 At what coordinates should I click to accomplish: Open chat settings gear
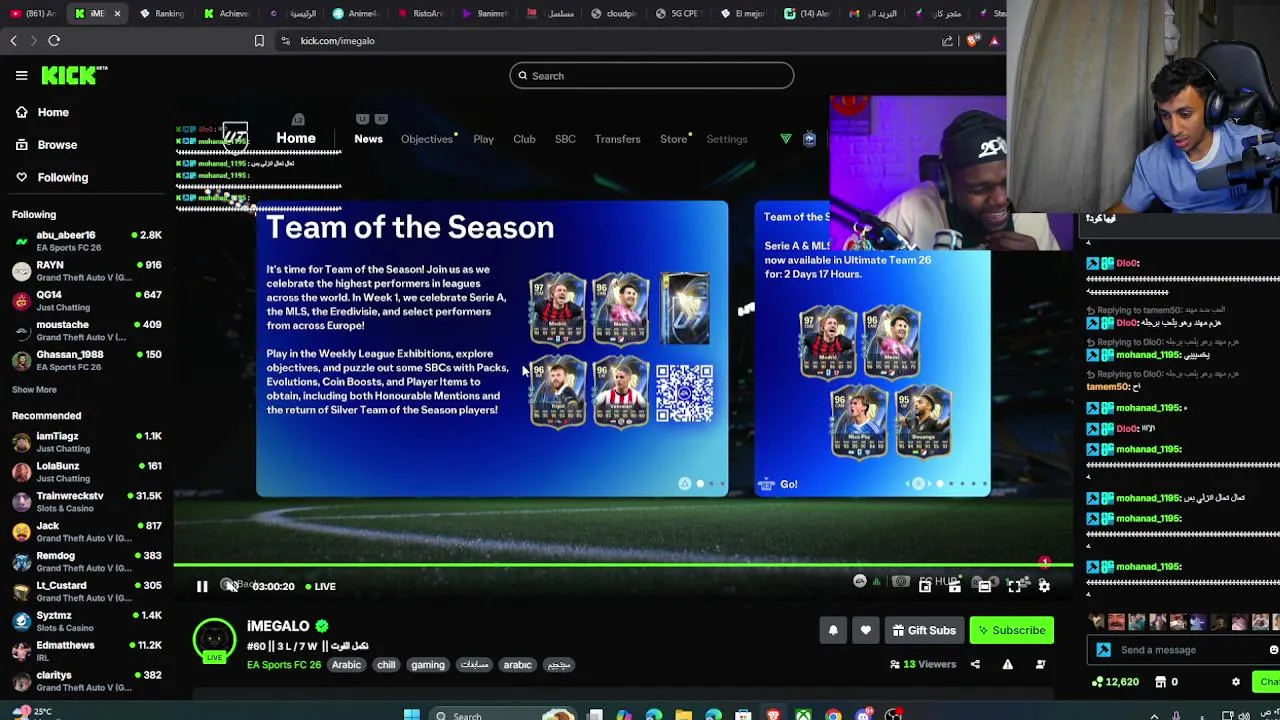point(1236,682)
